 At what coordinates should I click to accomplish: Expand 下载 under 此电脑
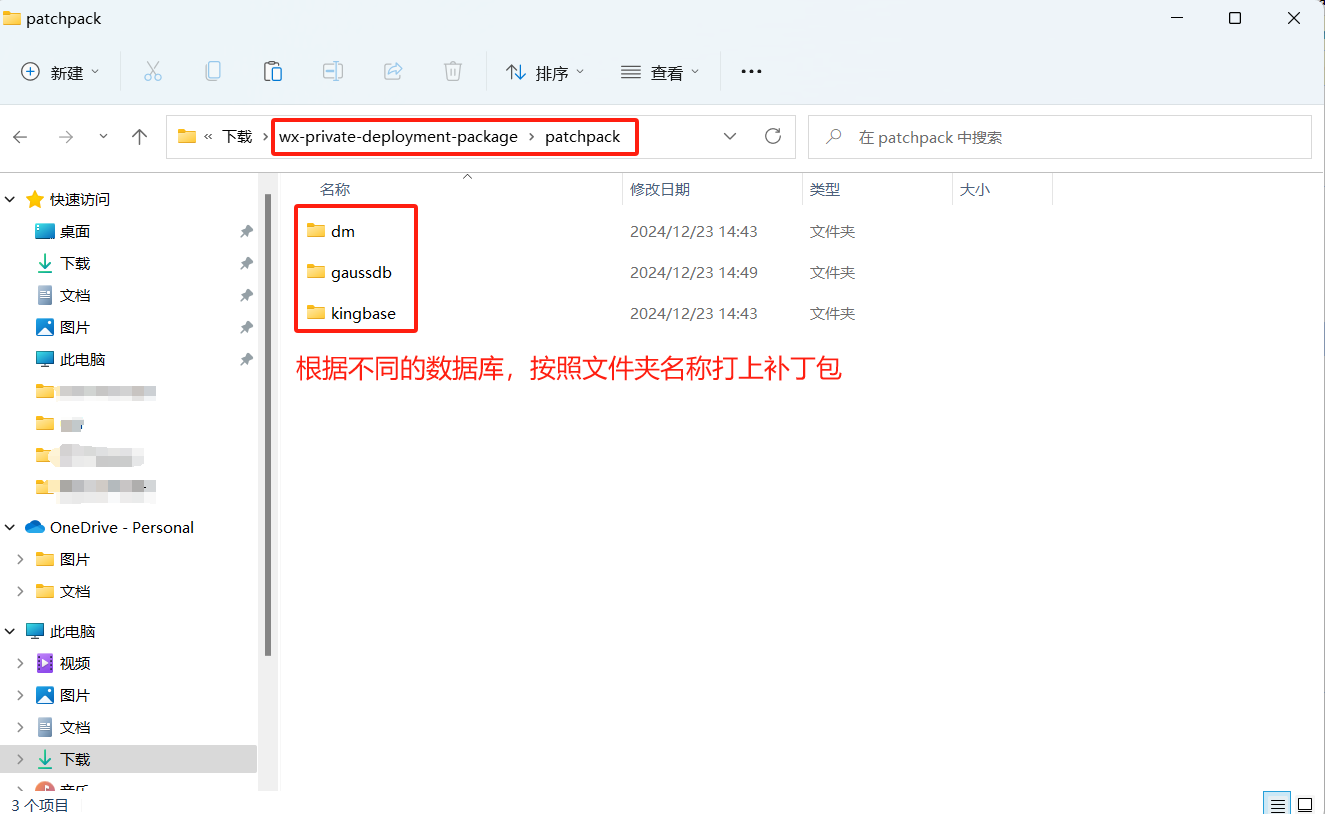[20, 759]
